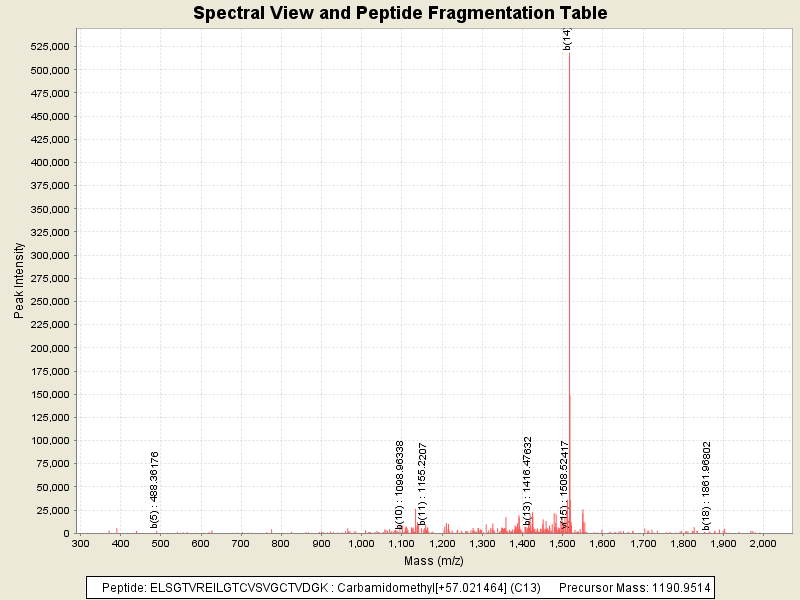Click the 525,000 tick on the intensity axis
Image resolution: width=800 pixels, height=600 pixels.
(x=49, y=47)
